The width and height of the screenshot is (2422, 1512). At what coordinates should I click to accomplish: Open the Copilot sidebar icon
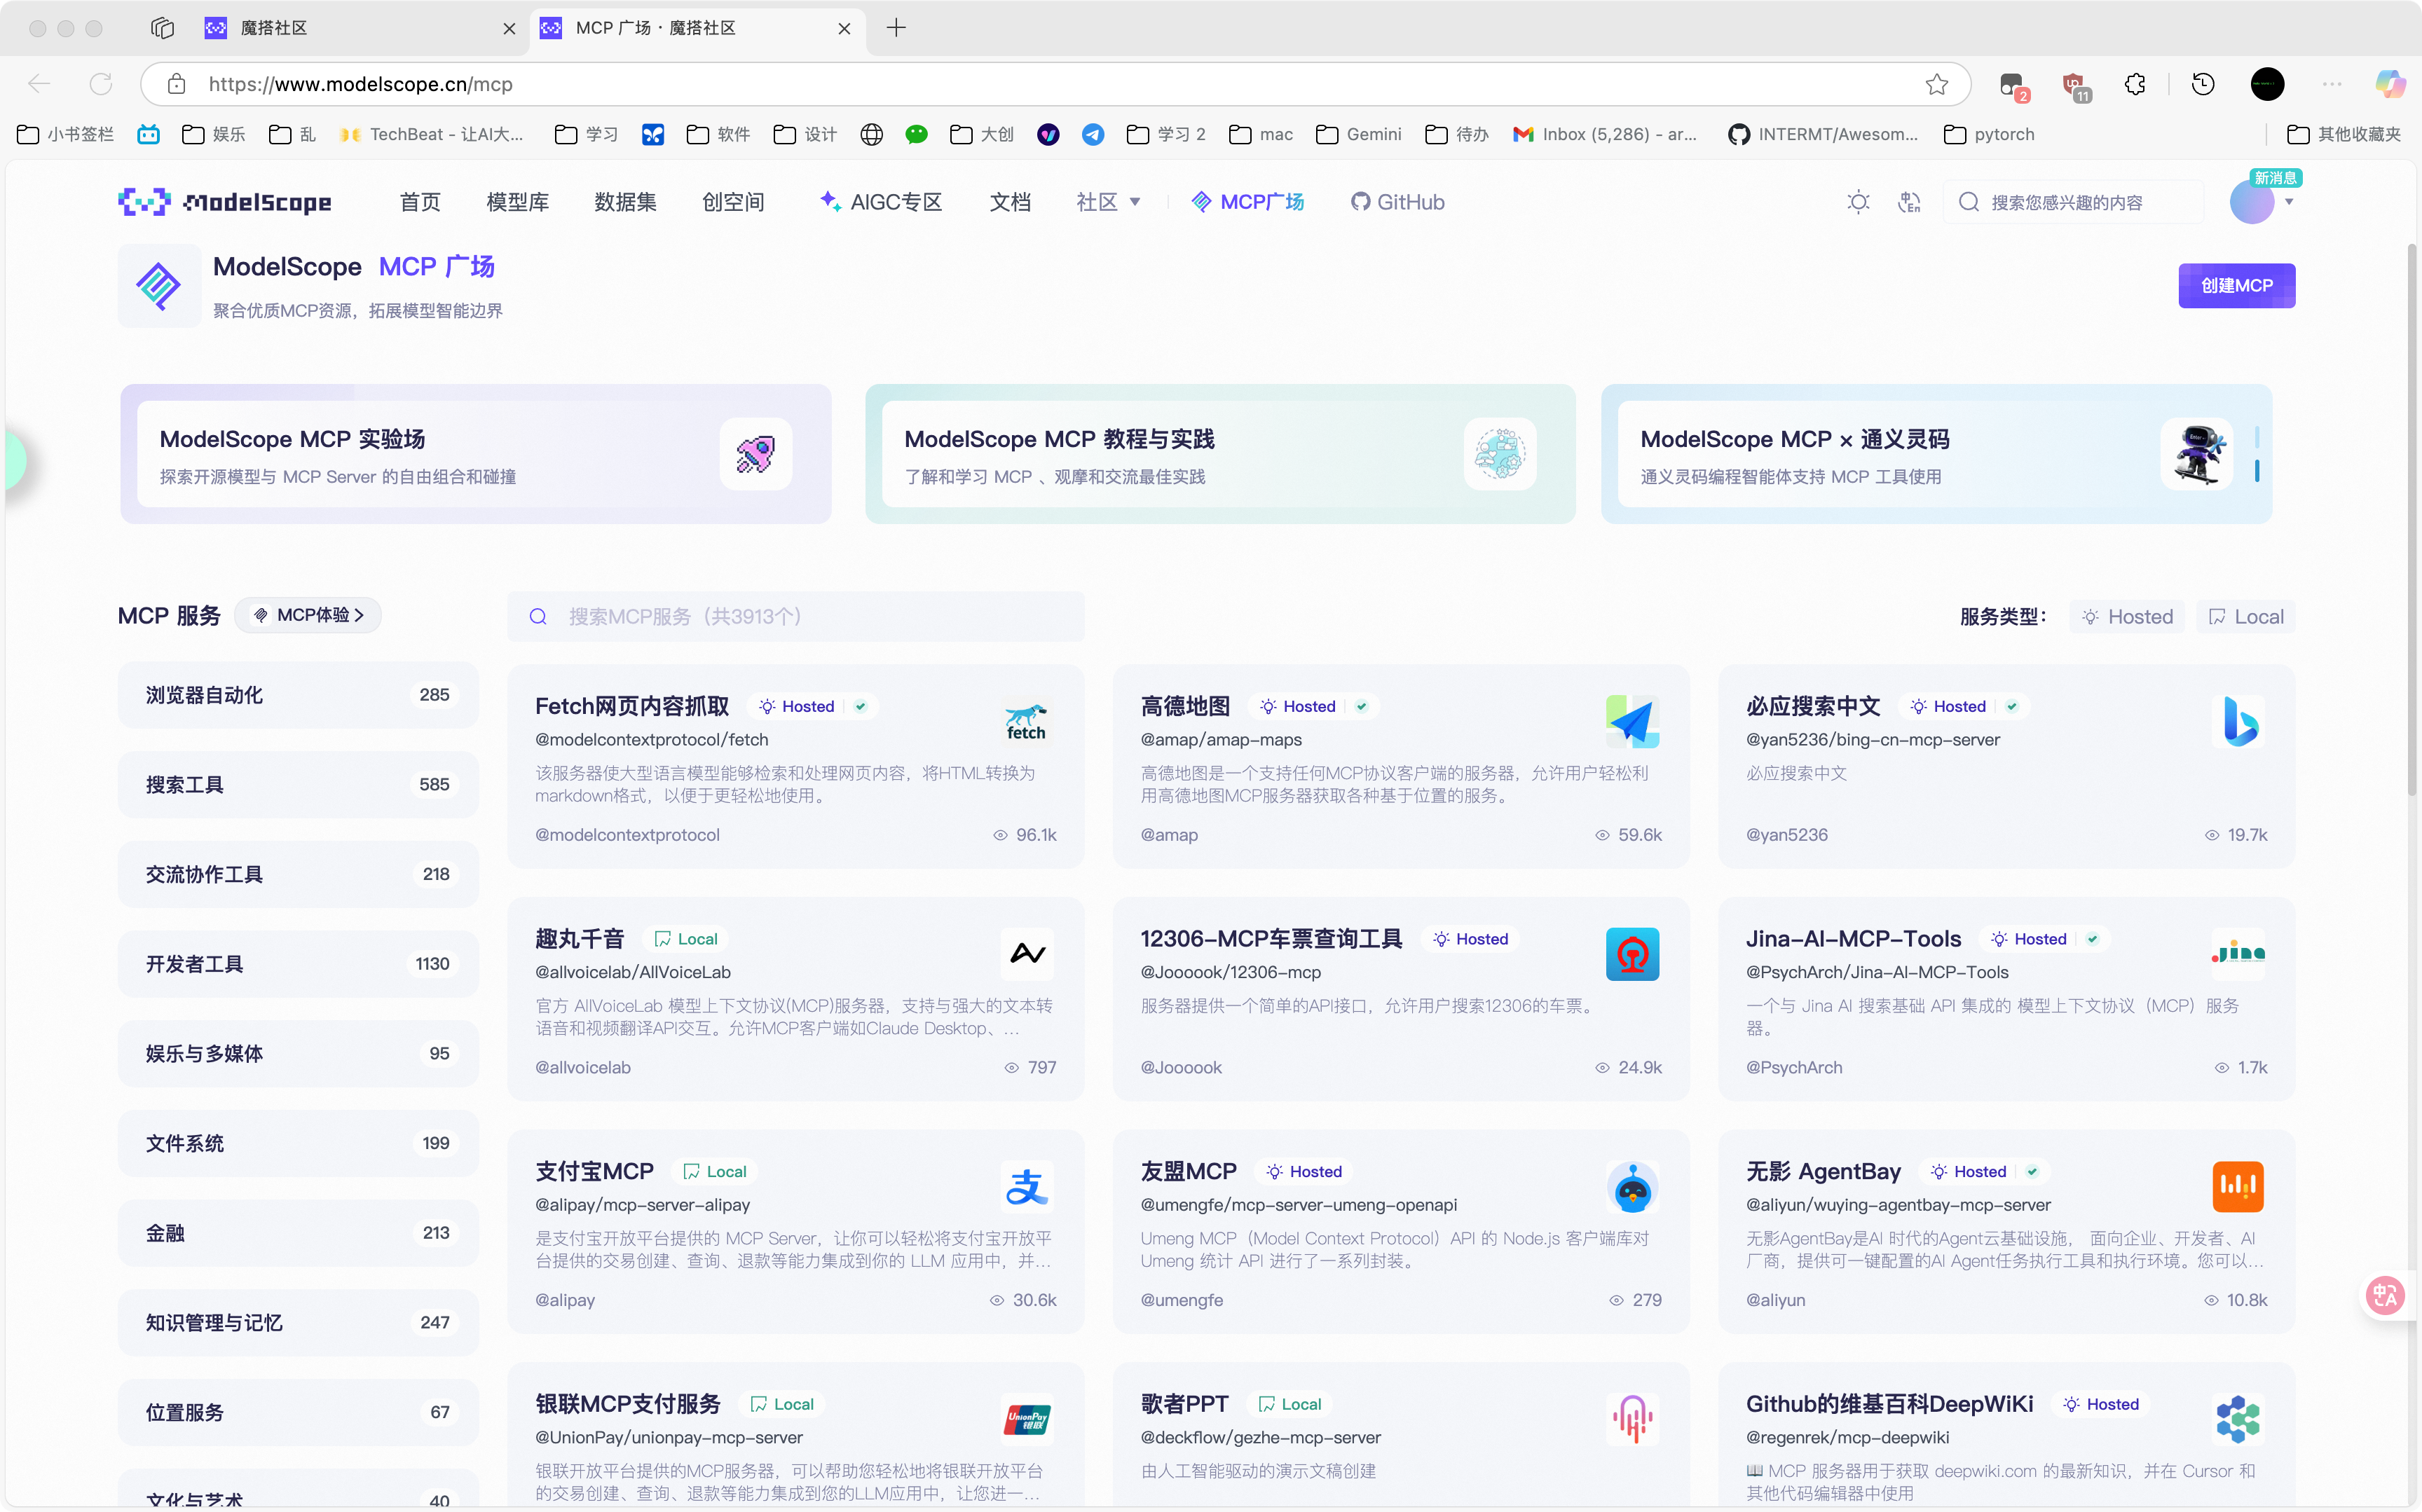2390,84
